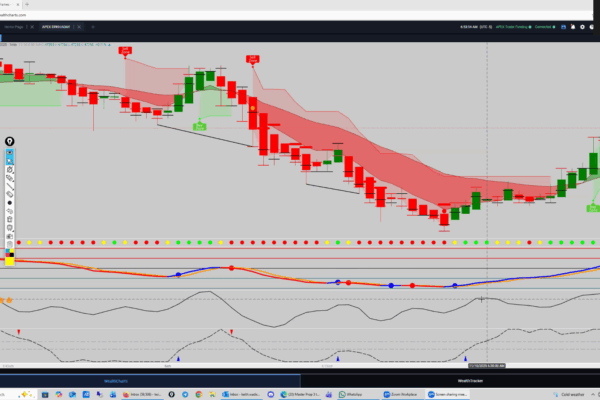Pick the yellow color swatch in the toolbar
This screenshot has width=600, height=400.
click(x=10, y=261)
